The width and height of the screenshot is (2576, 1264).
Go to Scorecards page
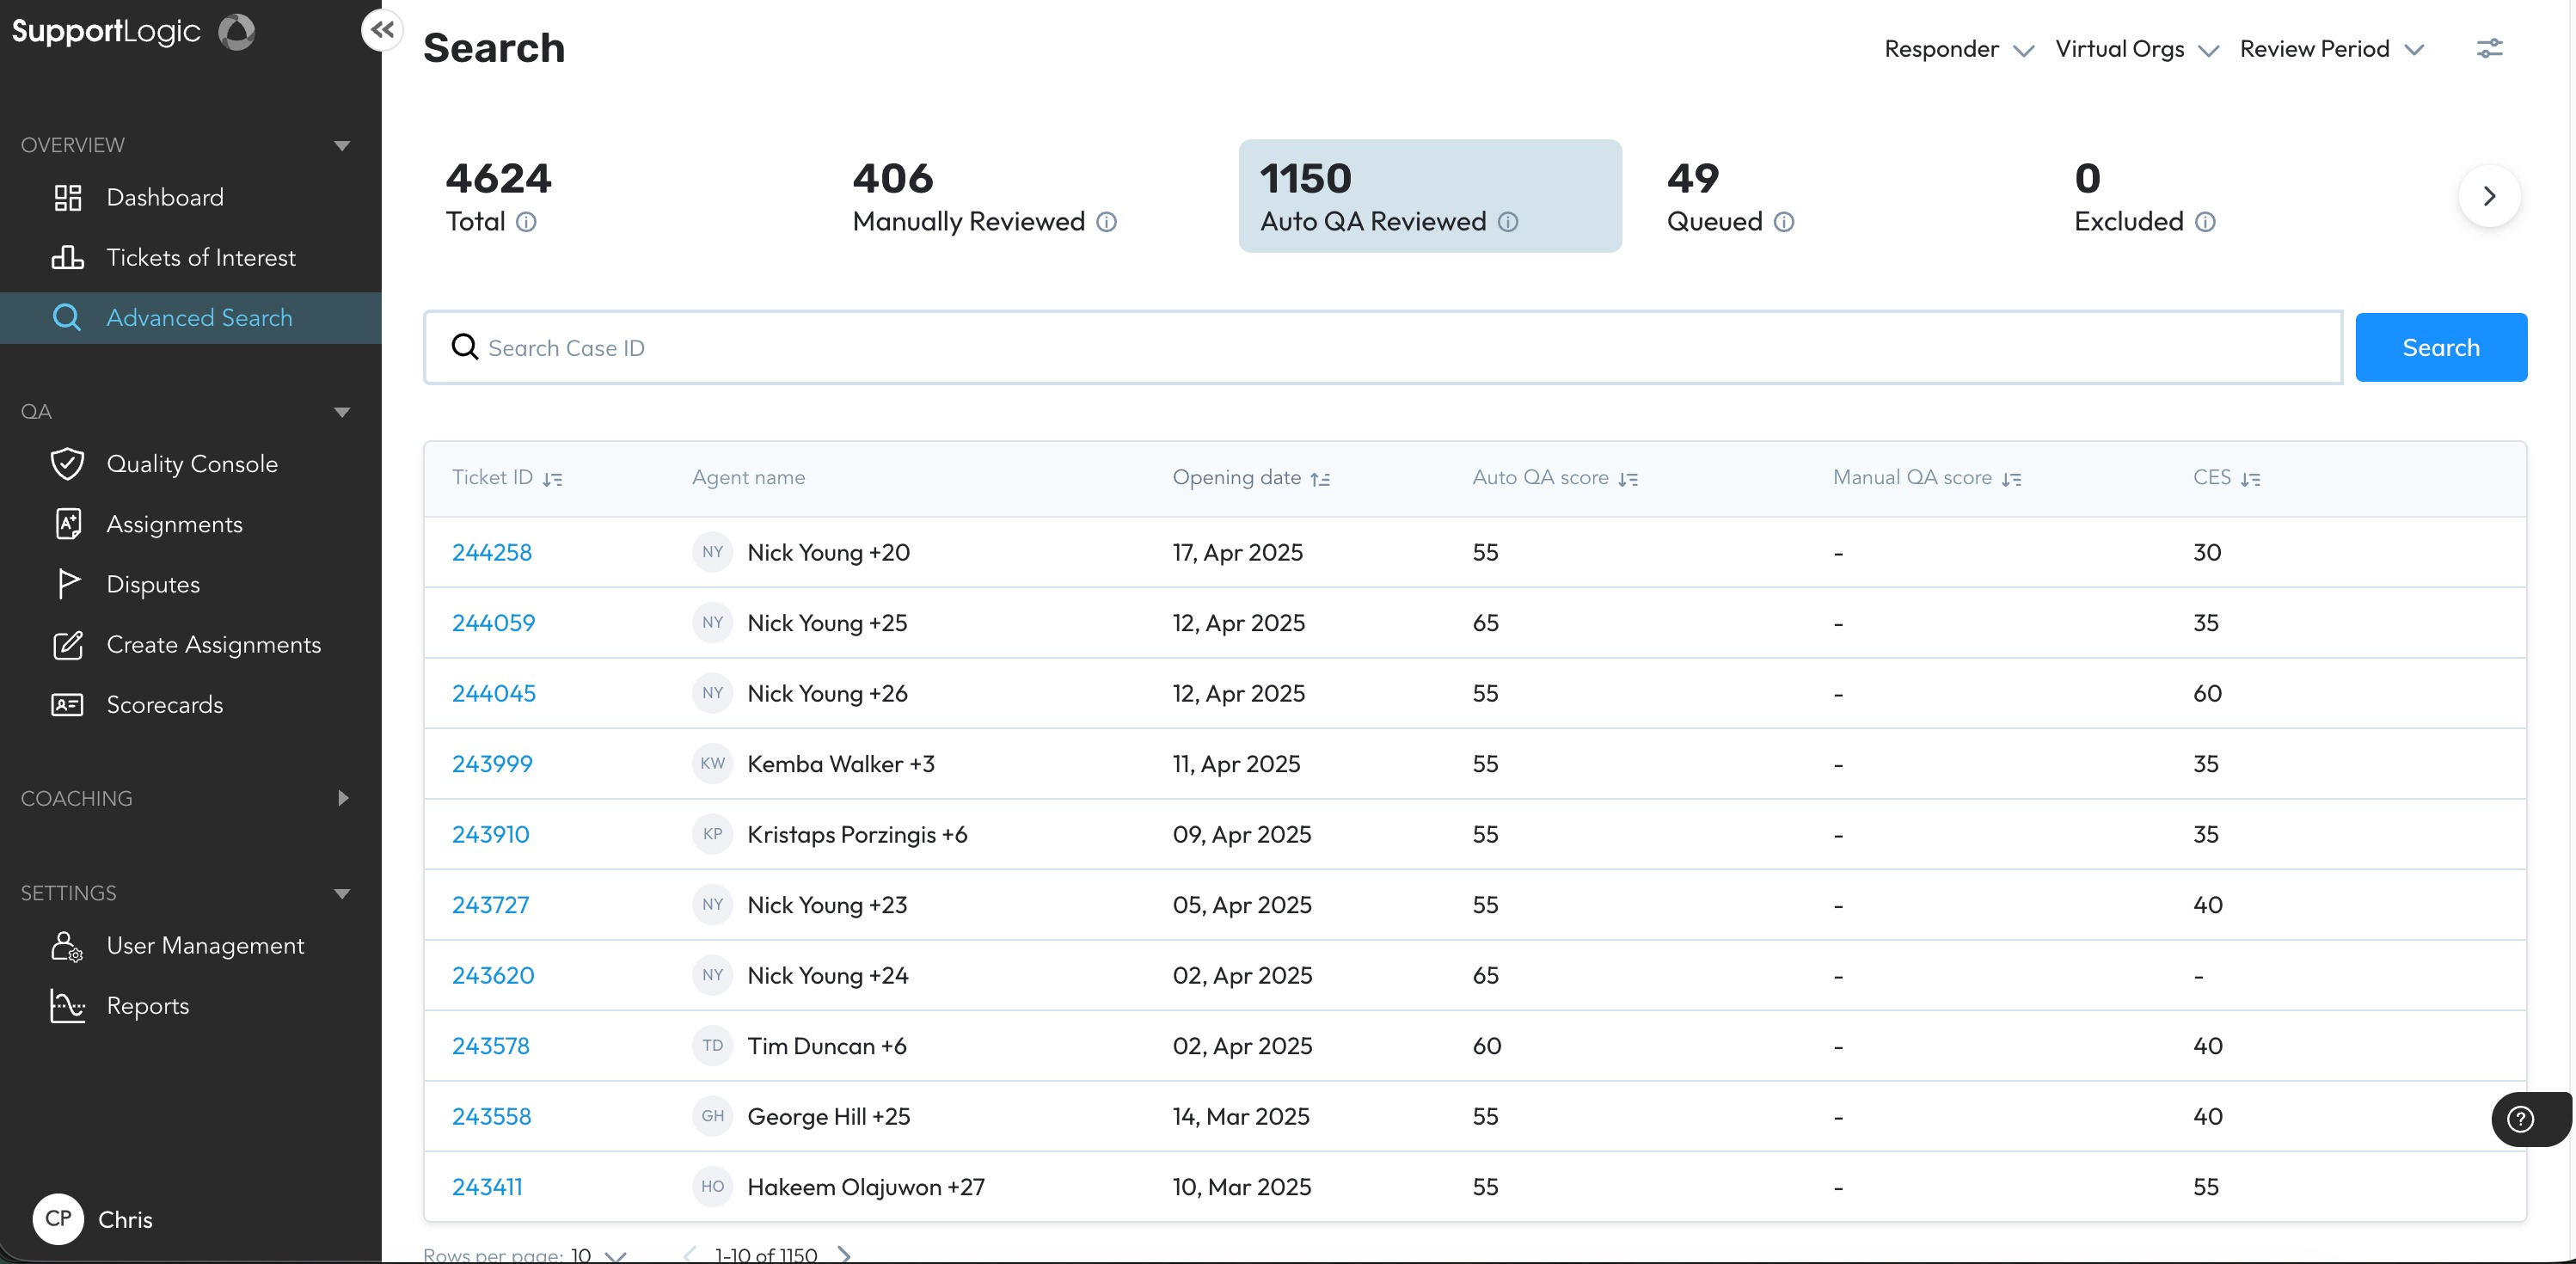pyautogui.click(x=165, y=705)
